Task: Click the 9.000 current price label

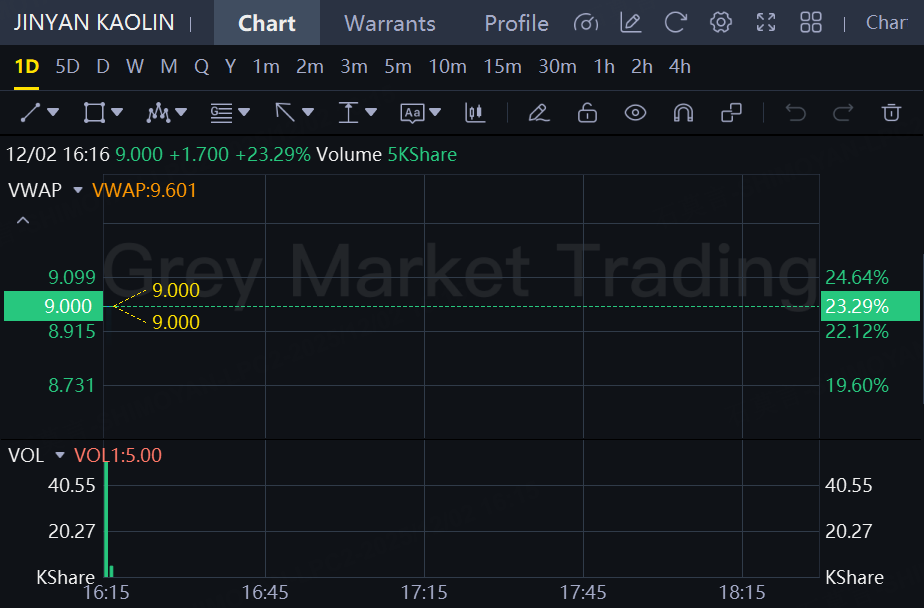Action: [x=52, y=306]
